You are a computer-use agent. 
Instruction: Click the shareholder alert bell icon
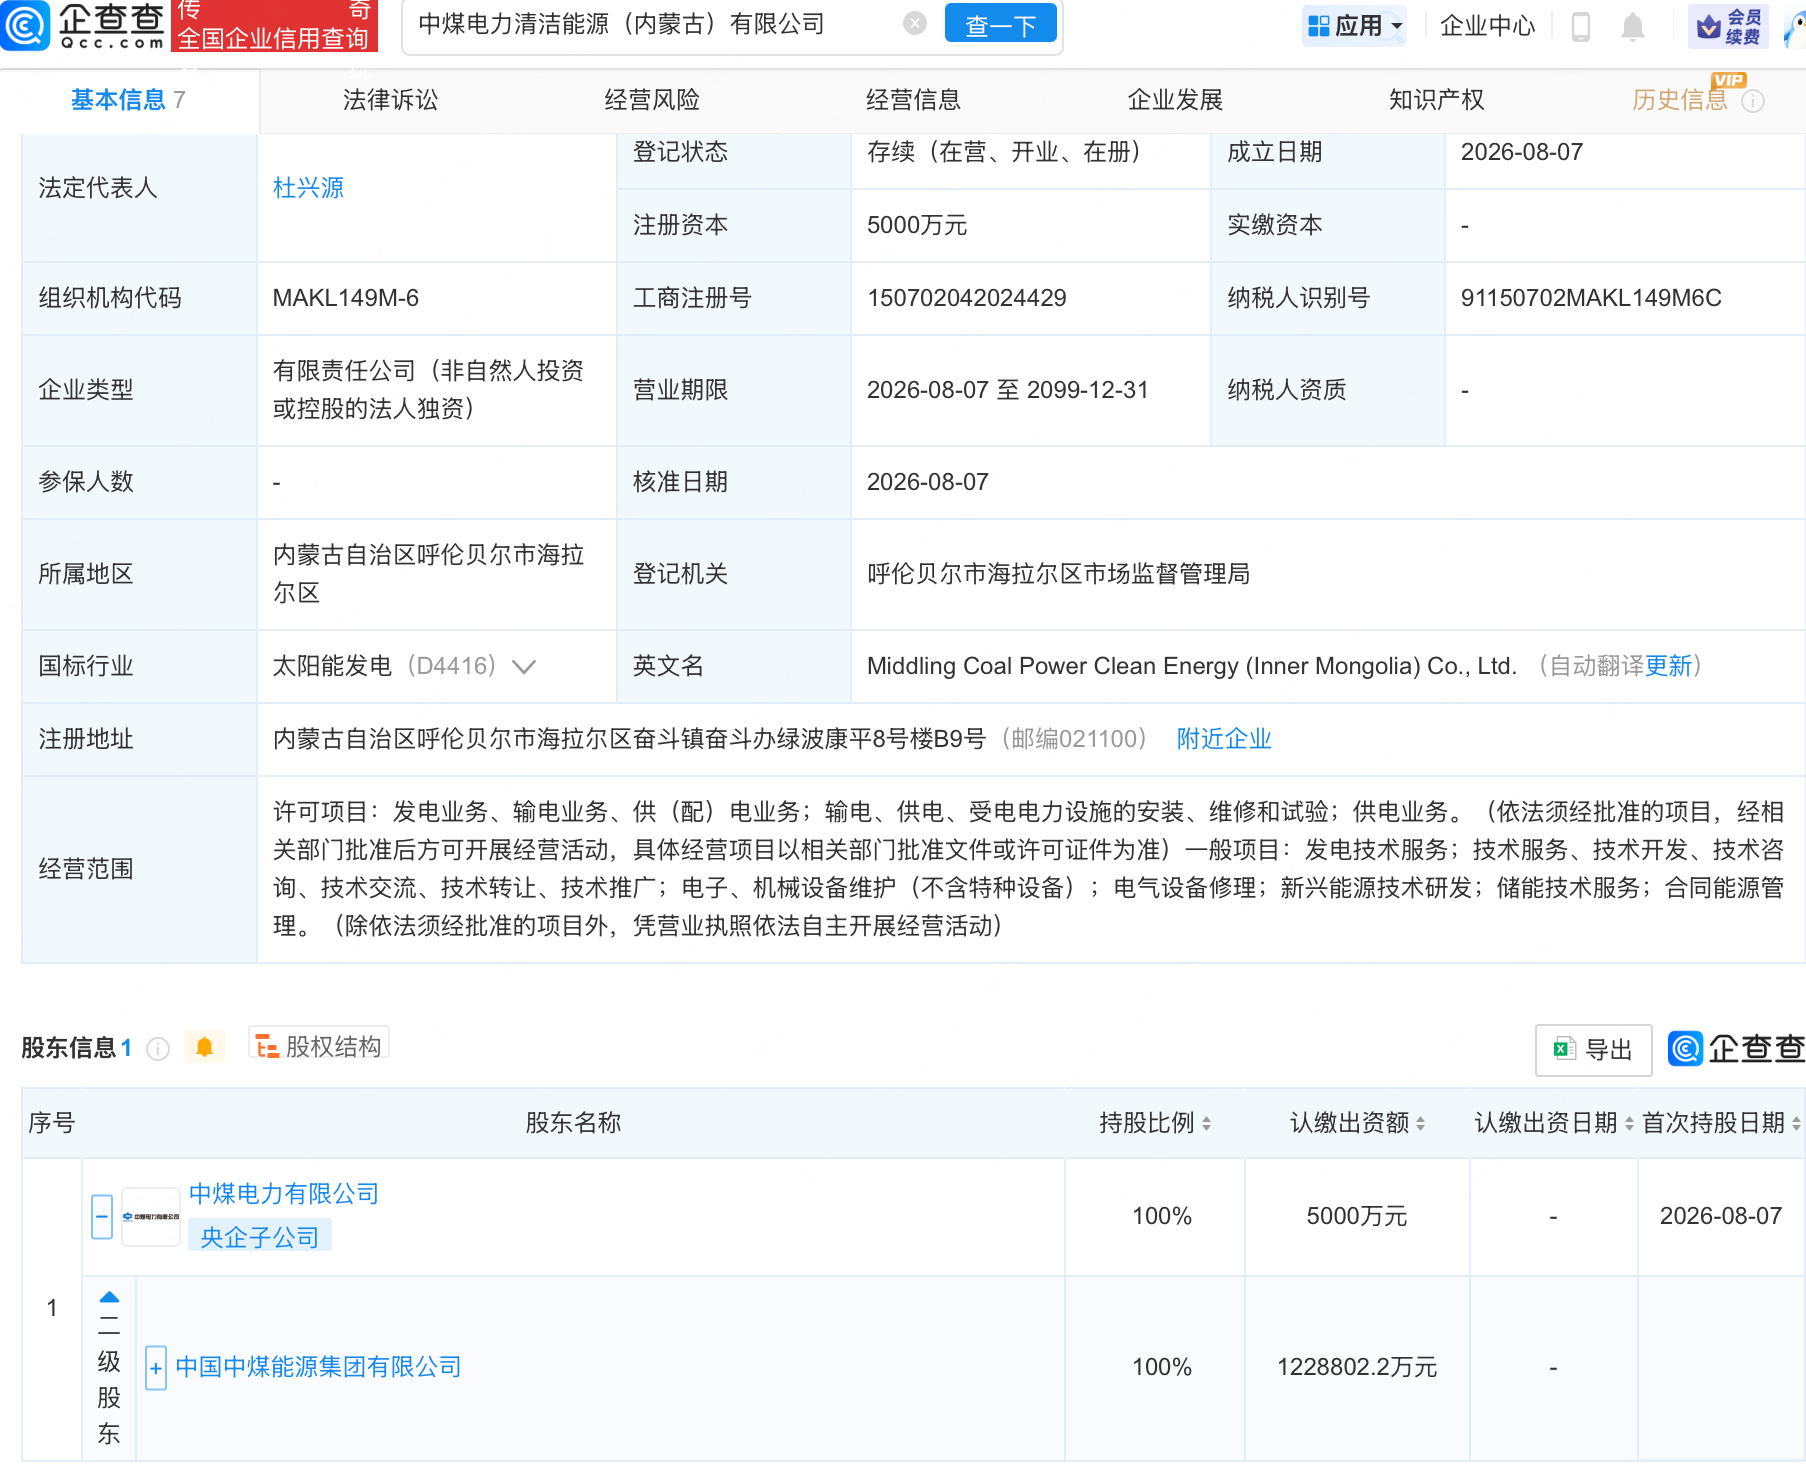pyautogui.click(x=205, y=1047)
